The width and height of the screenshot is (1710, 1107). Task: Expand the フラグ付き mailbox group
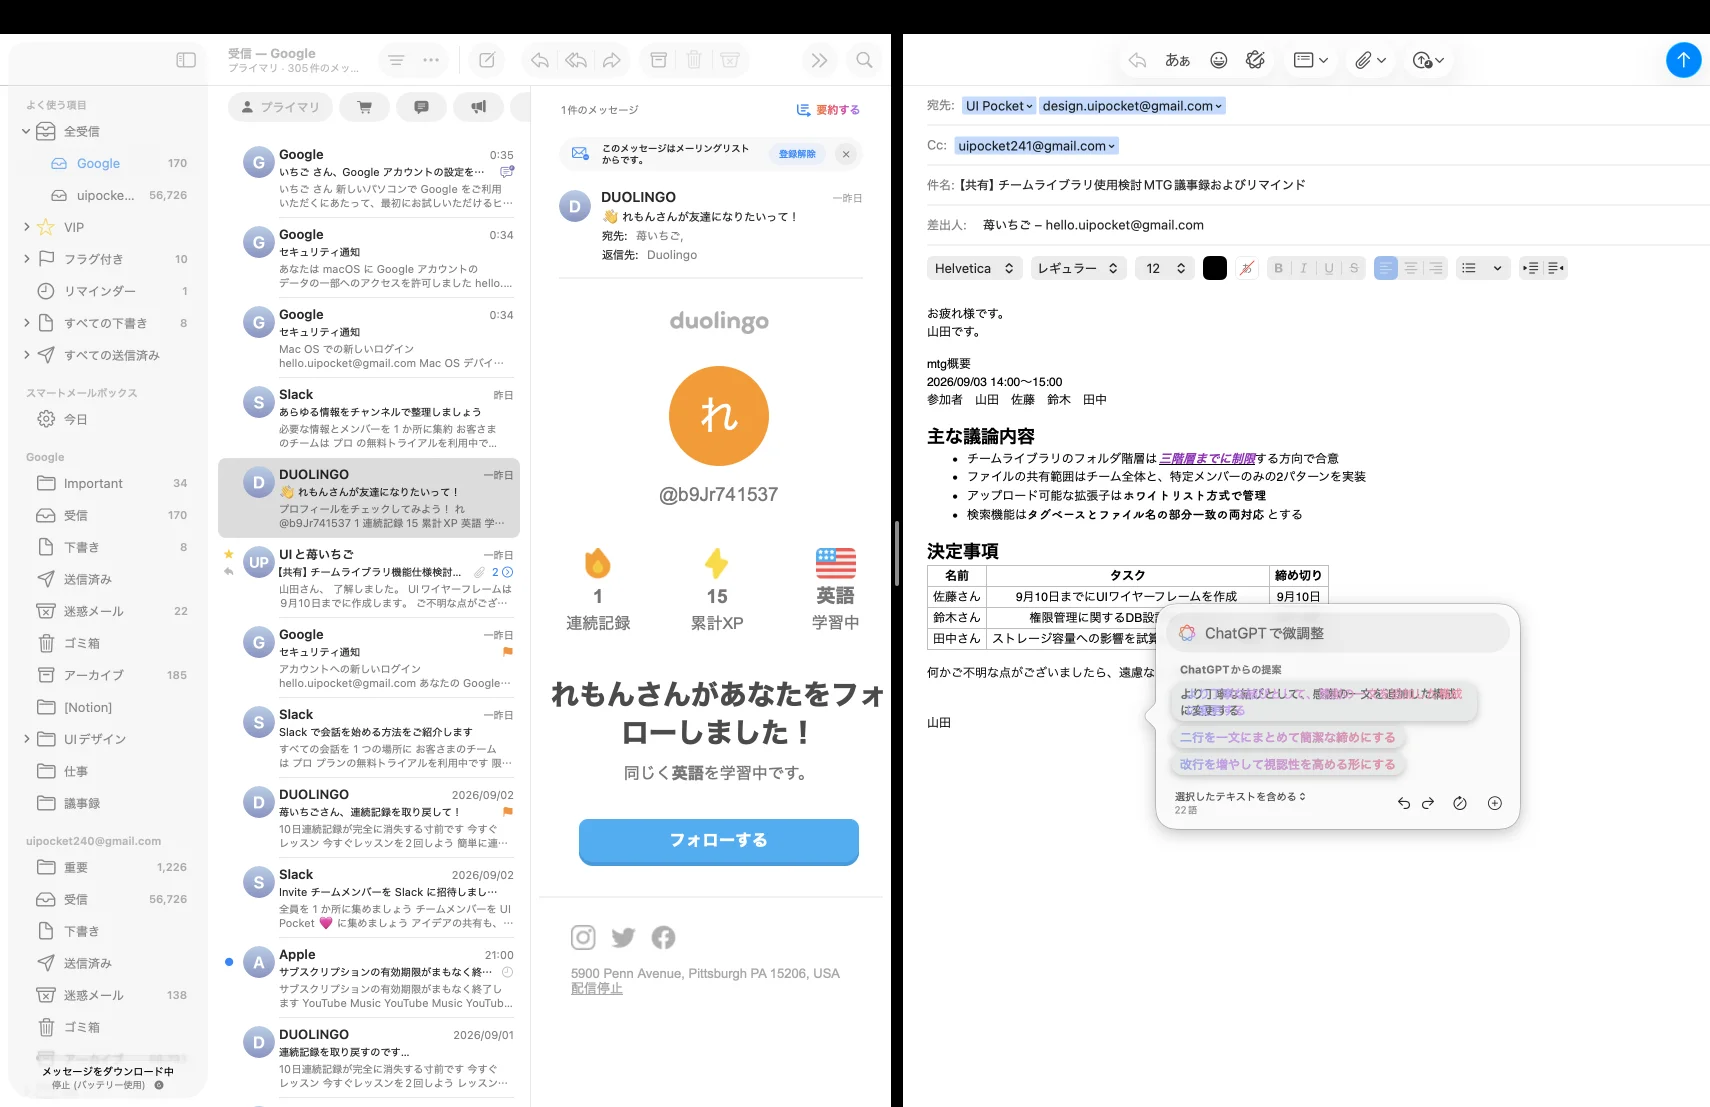pos(27,259)
